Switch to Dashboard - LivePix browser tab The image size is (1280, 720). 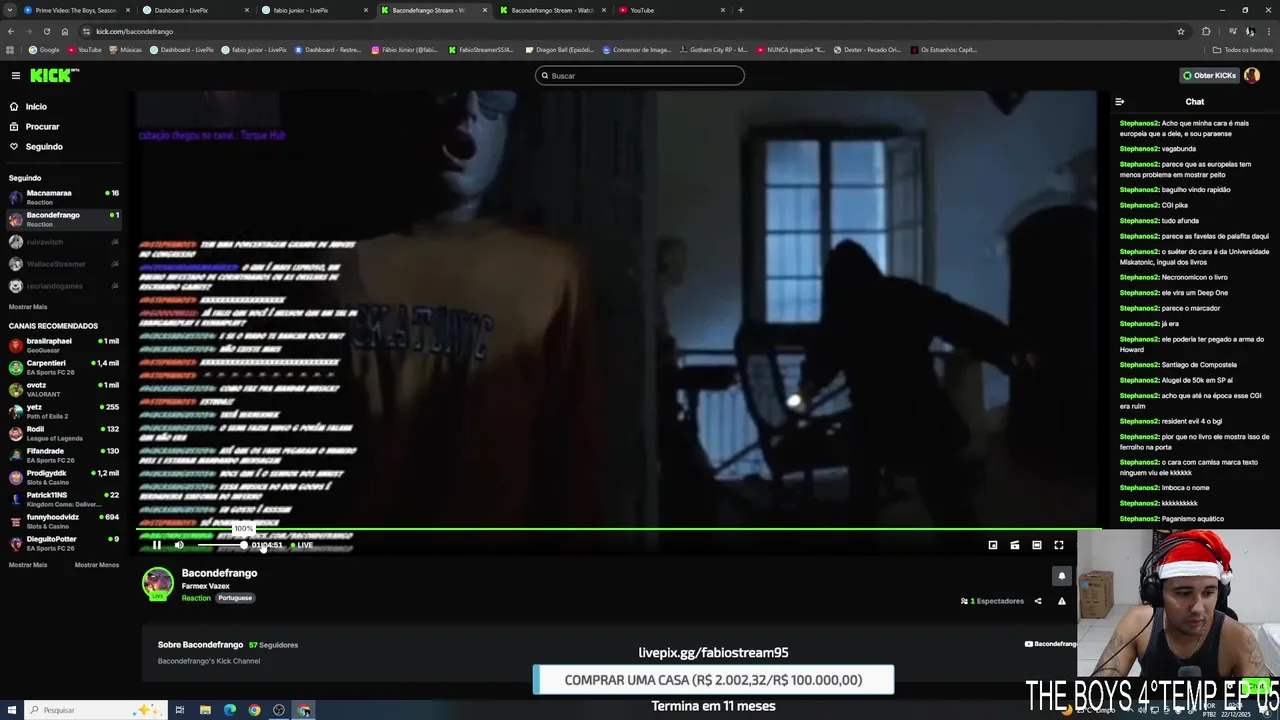(x=194, y=10)
